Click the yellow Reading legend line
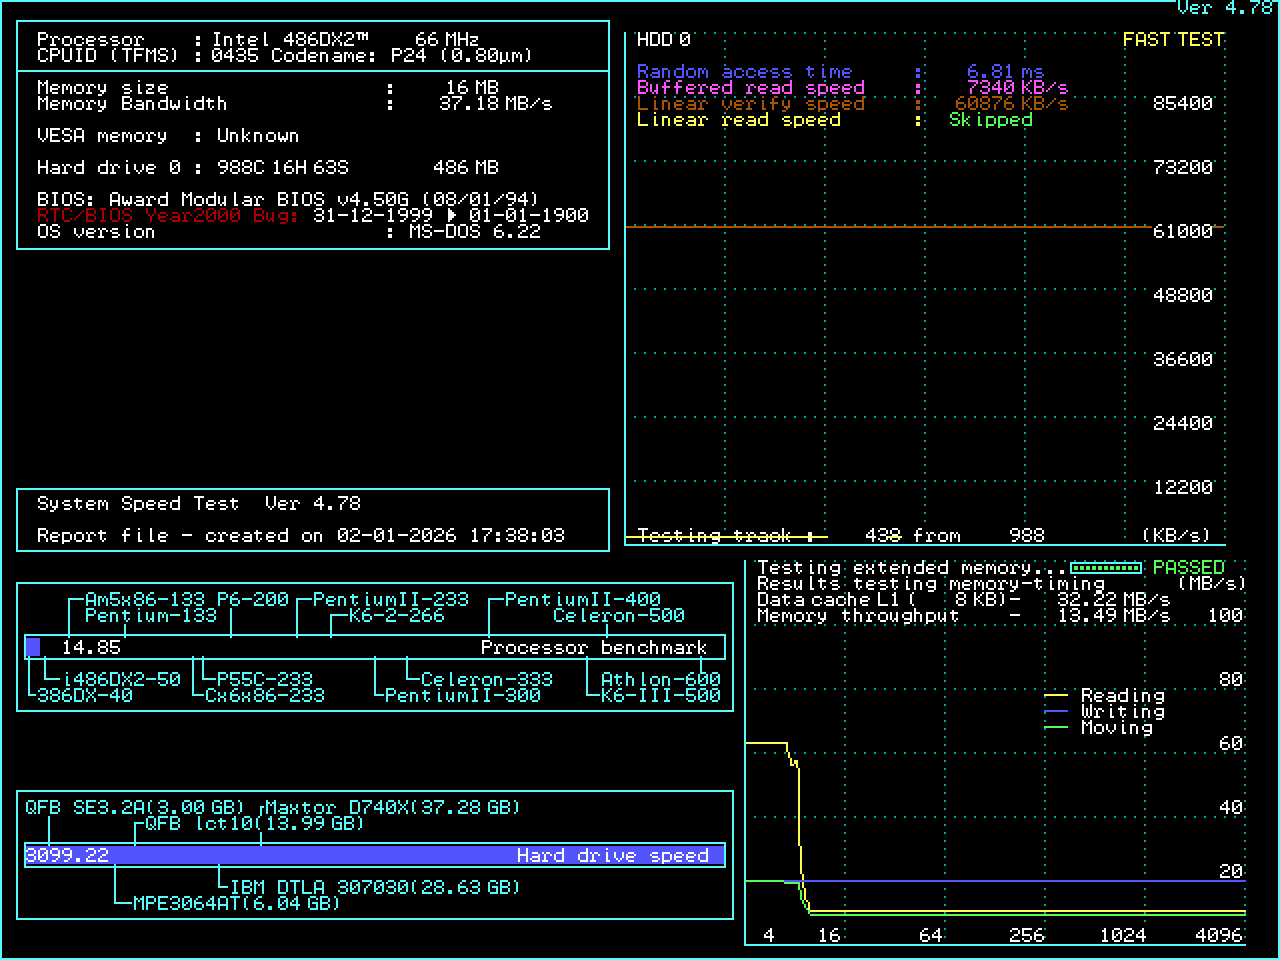1280x960 pixels. click(x=1056, y=695)
